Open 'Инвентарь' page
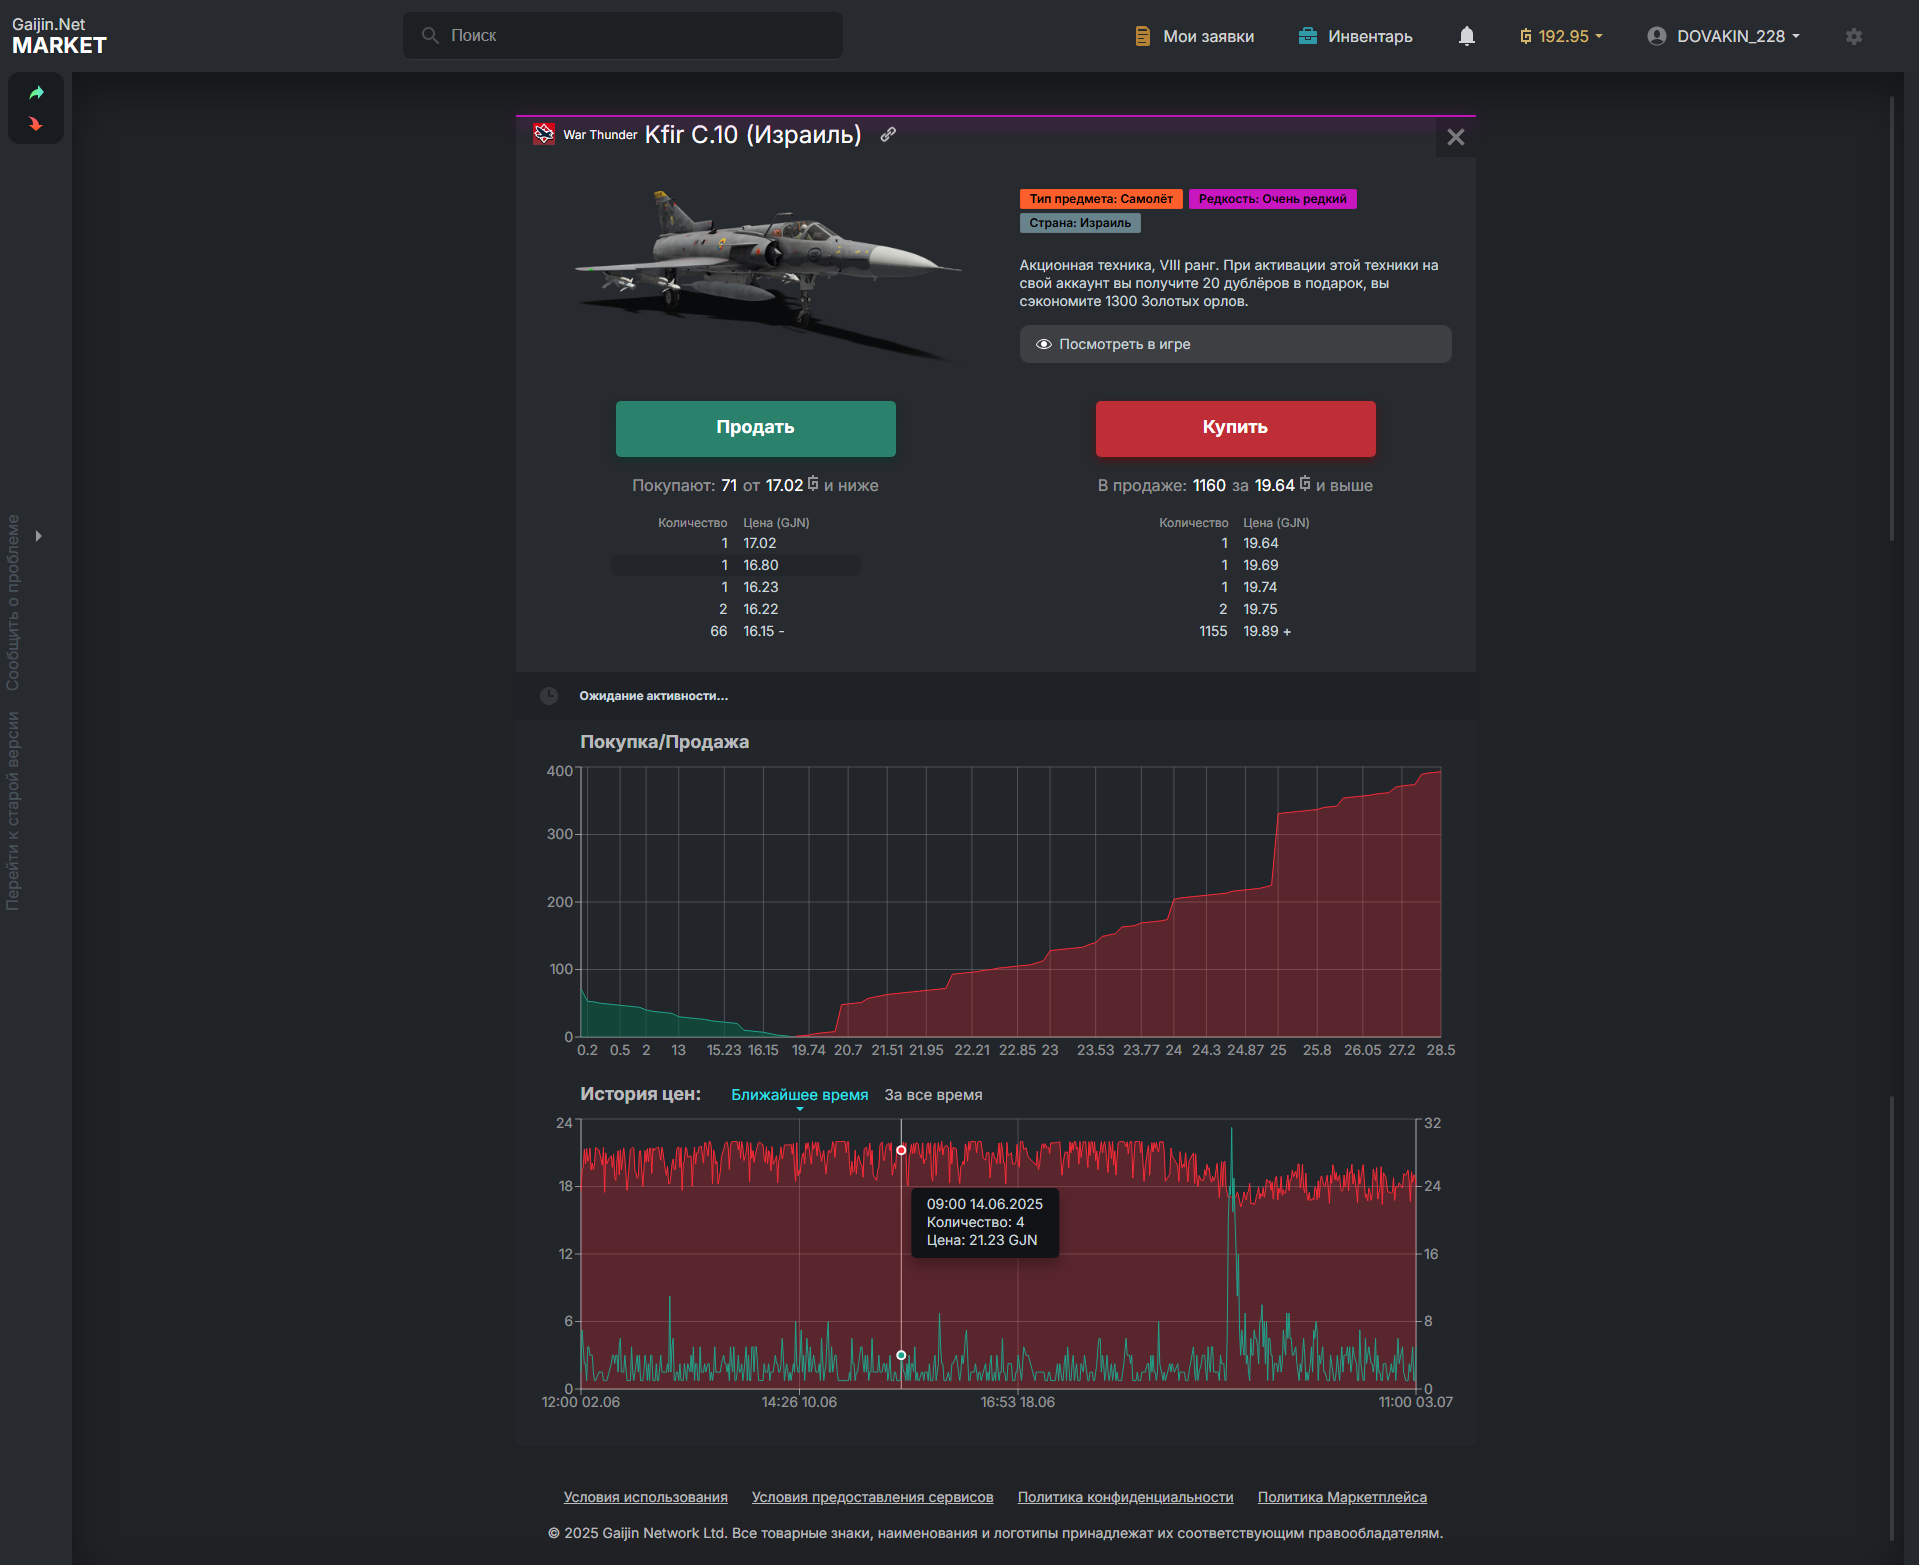This screenshot has height=1565, width=1919. pos(1355,36)
